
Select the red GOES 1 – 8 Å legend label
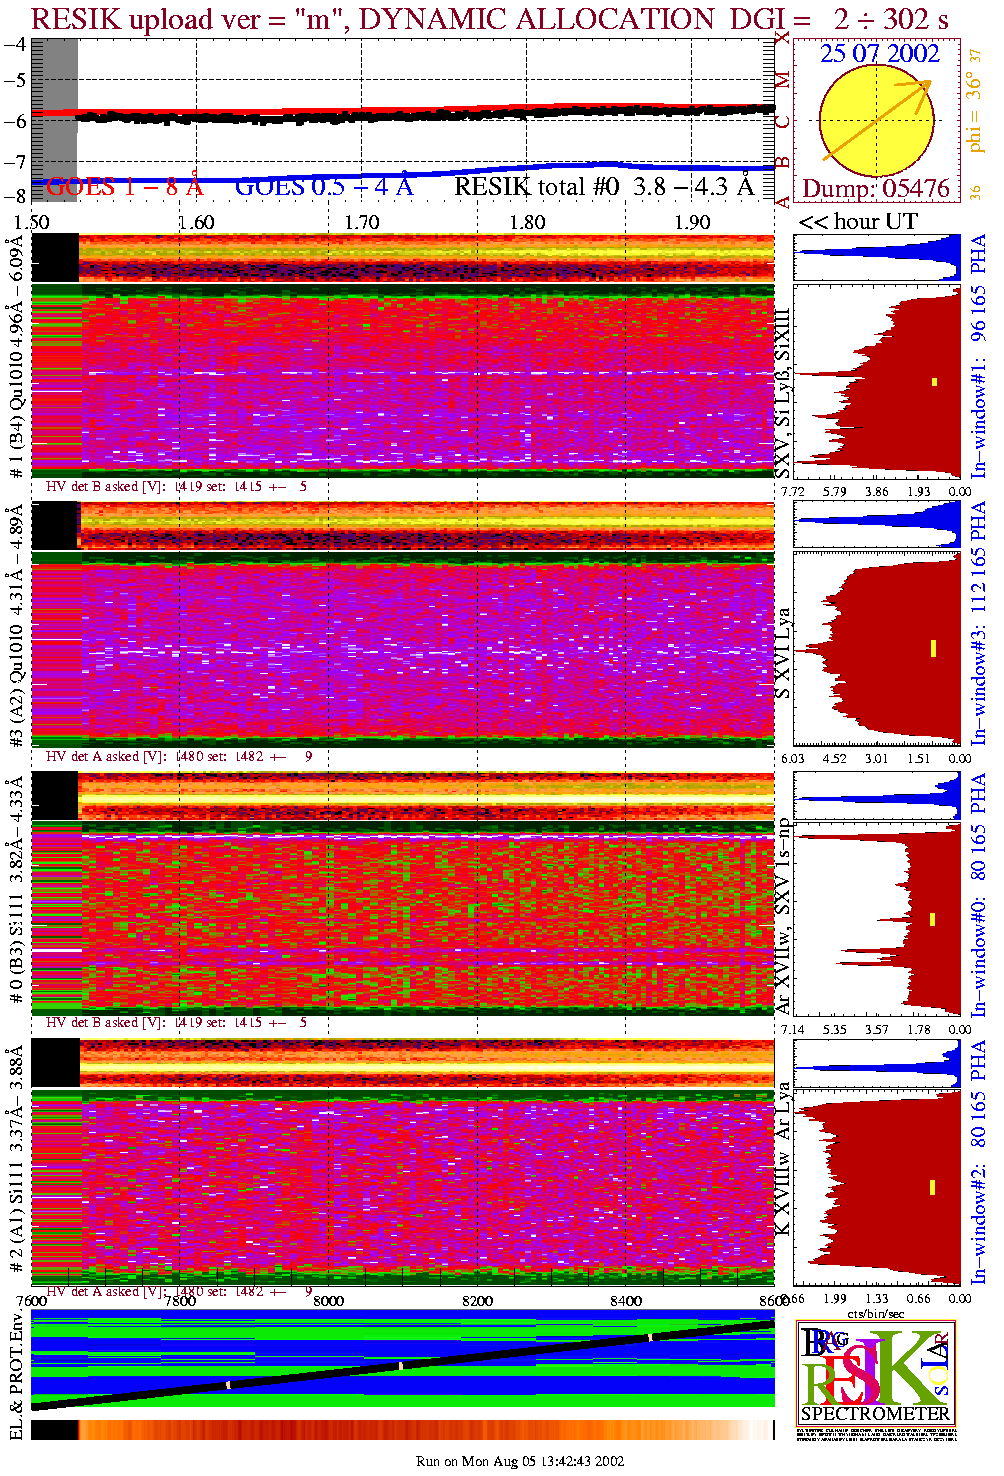pos(124,187)
